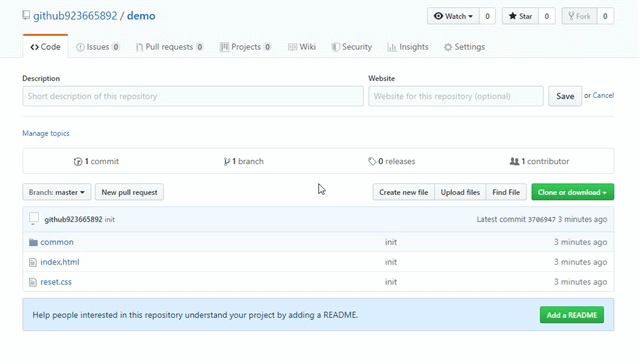Click the commit author avatar placeholder
This screenshot has height=364, width=640.
[34, 218]
